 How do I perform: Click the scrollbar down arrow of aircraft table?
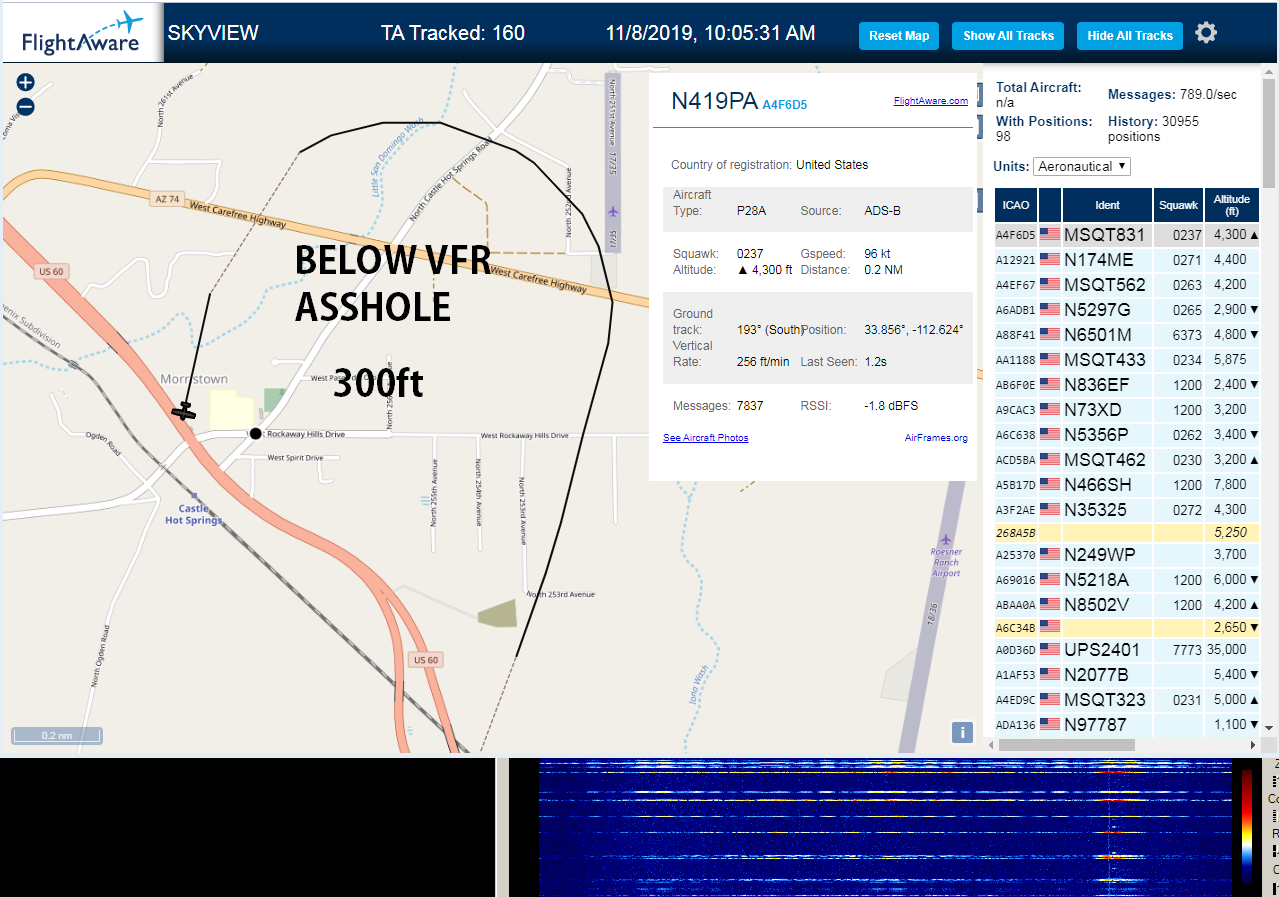pos(1269,727)
